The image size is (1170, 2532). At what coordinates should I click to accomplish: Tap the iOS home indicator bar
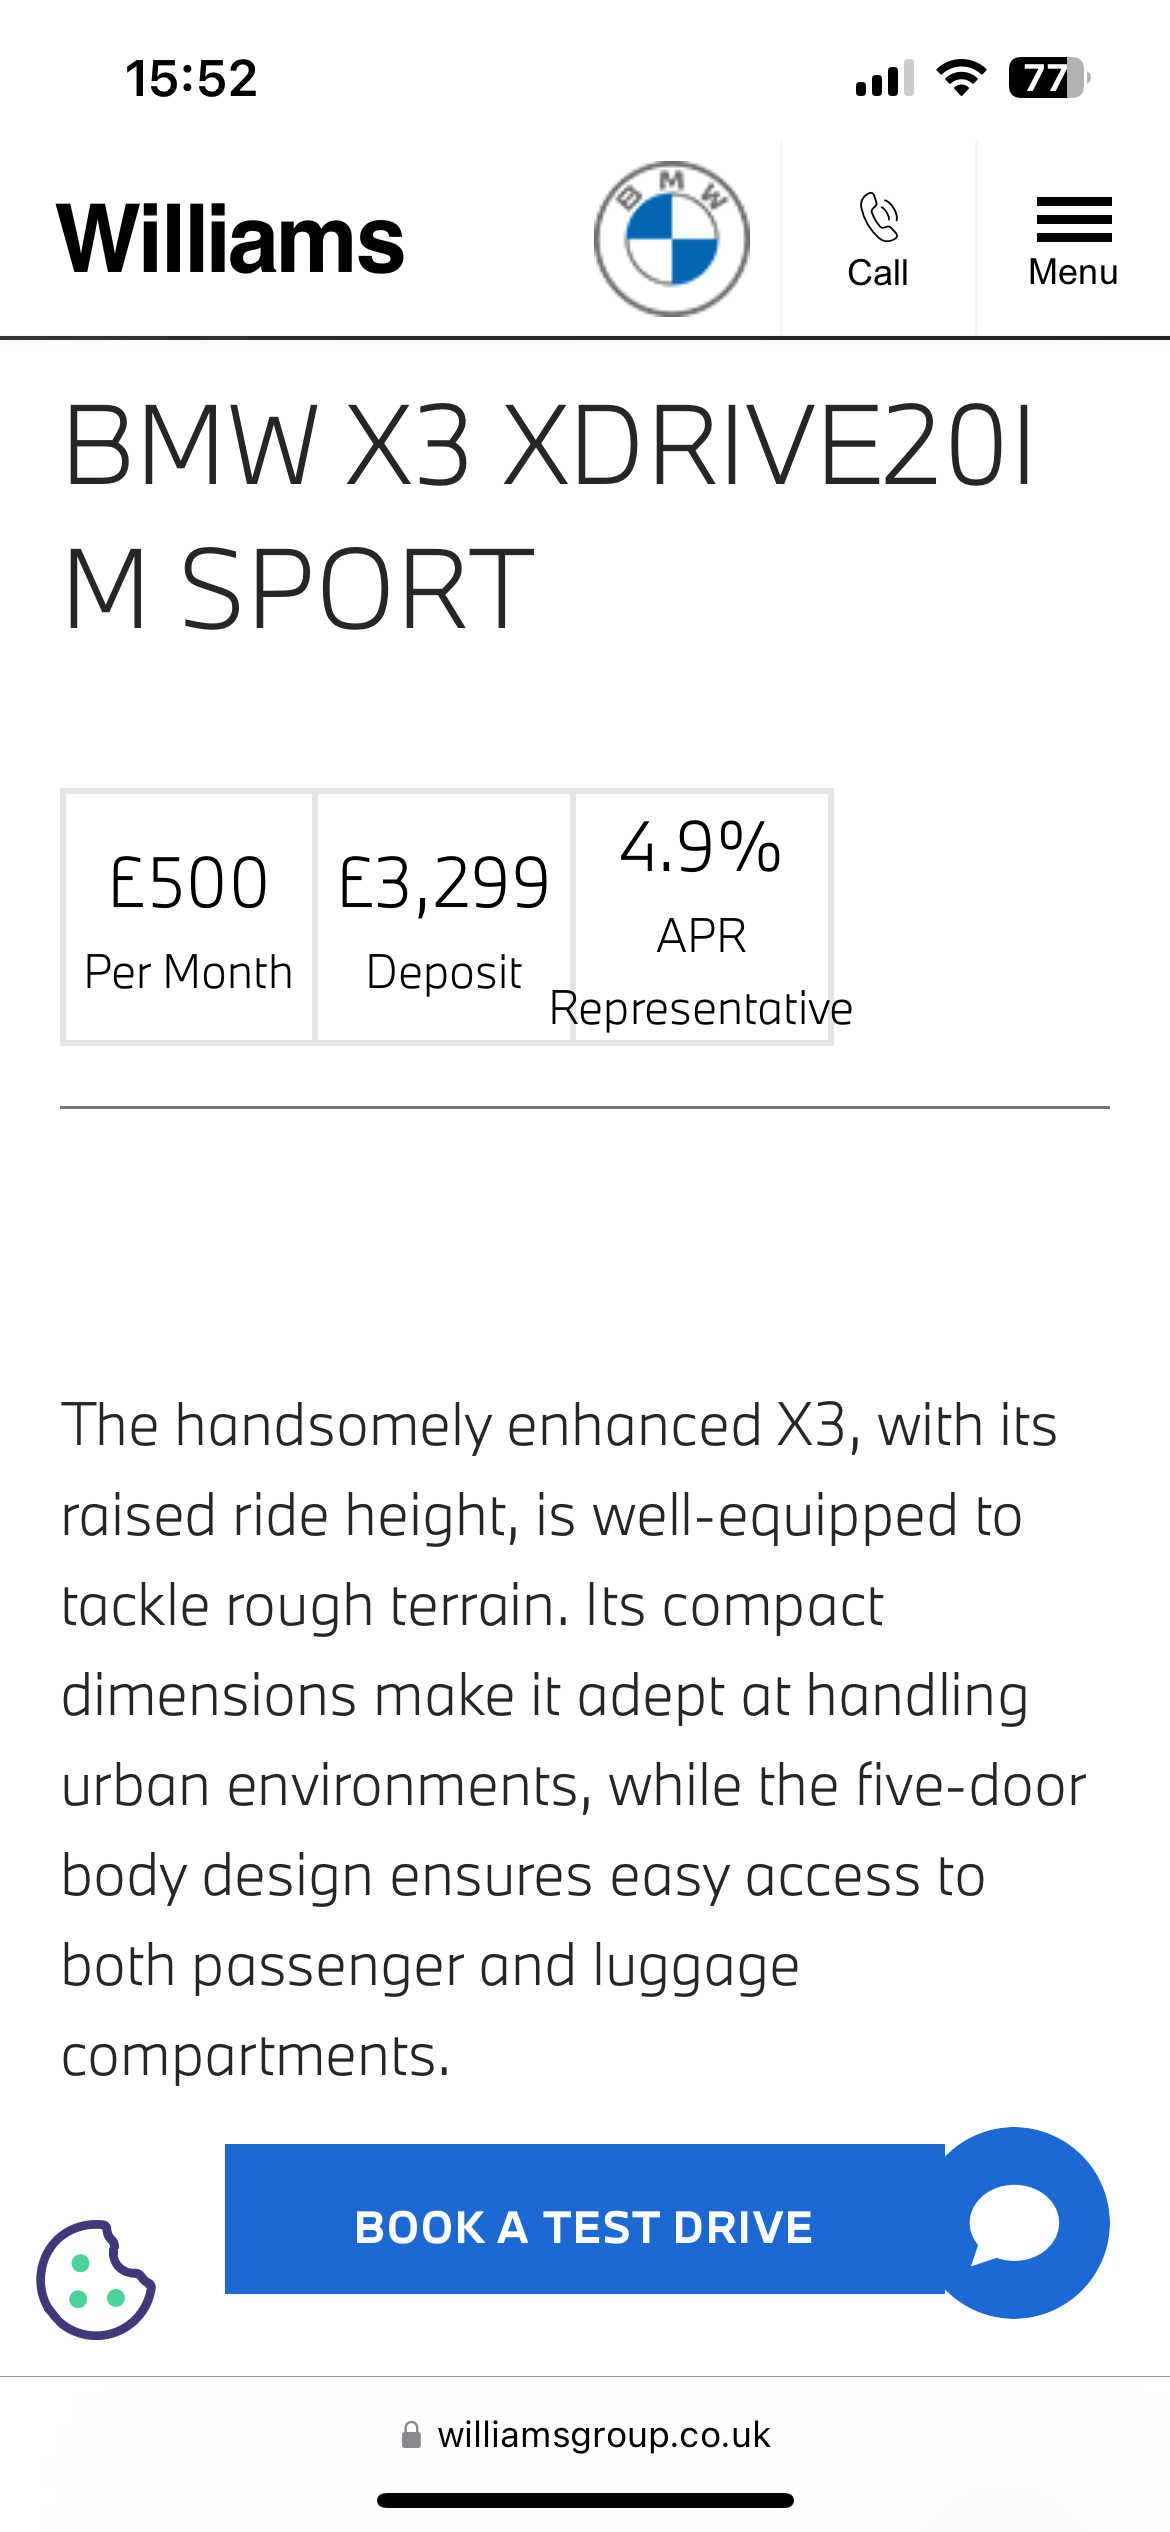pos(585,2500)
